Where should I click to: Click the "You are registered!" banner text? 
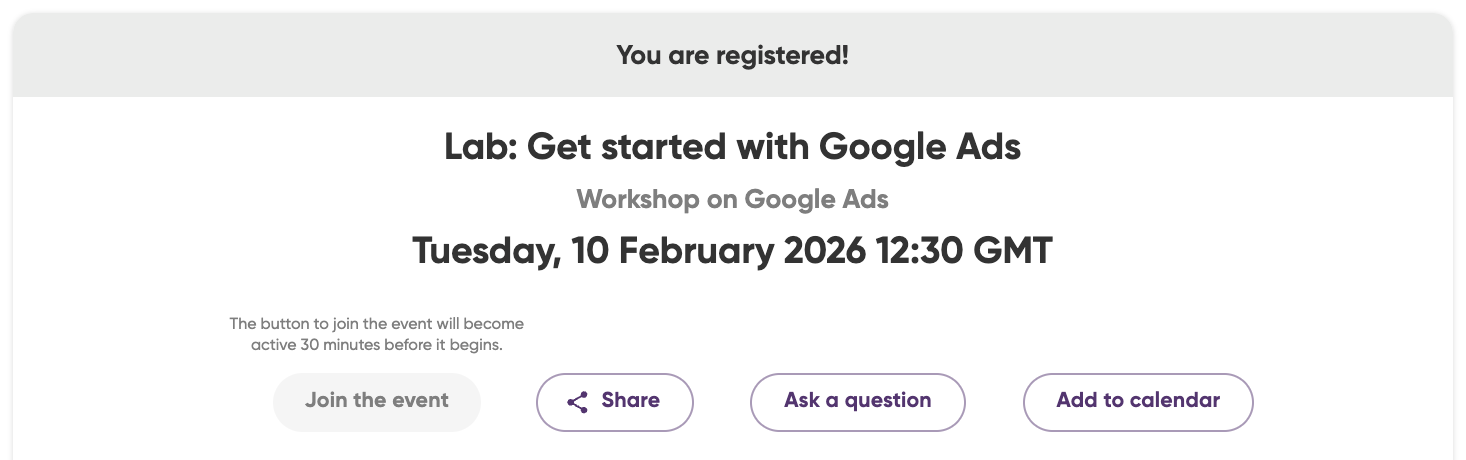click(x=732, y=55)
